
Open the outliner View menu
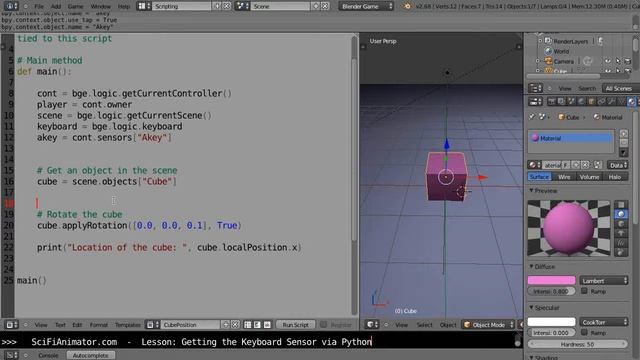565,89
